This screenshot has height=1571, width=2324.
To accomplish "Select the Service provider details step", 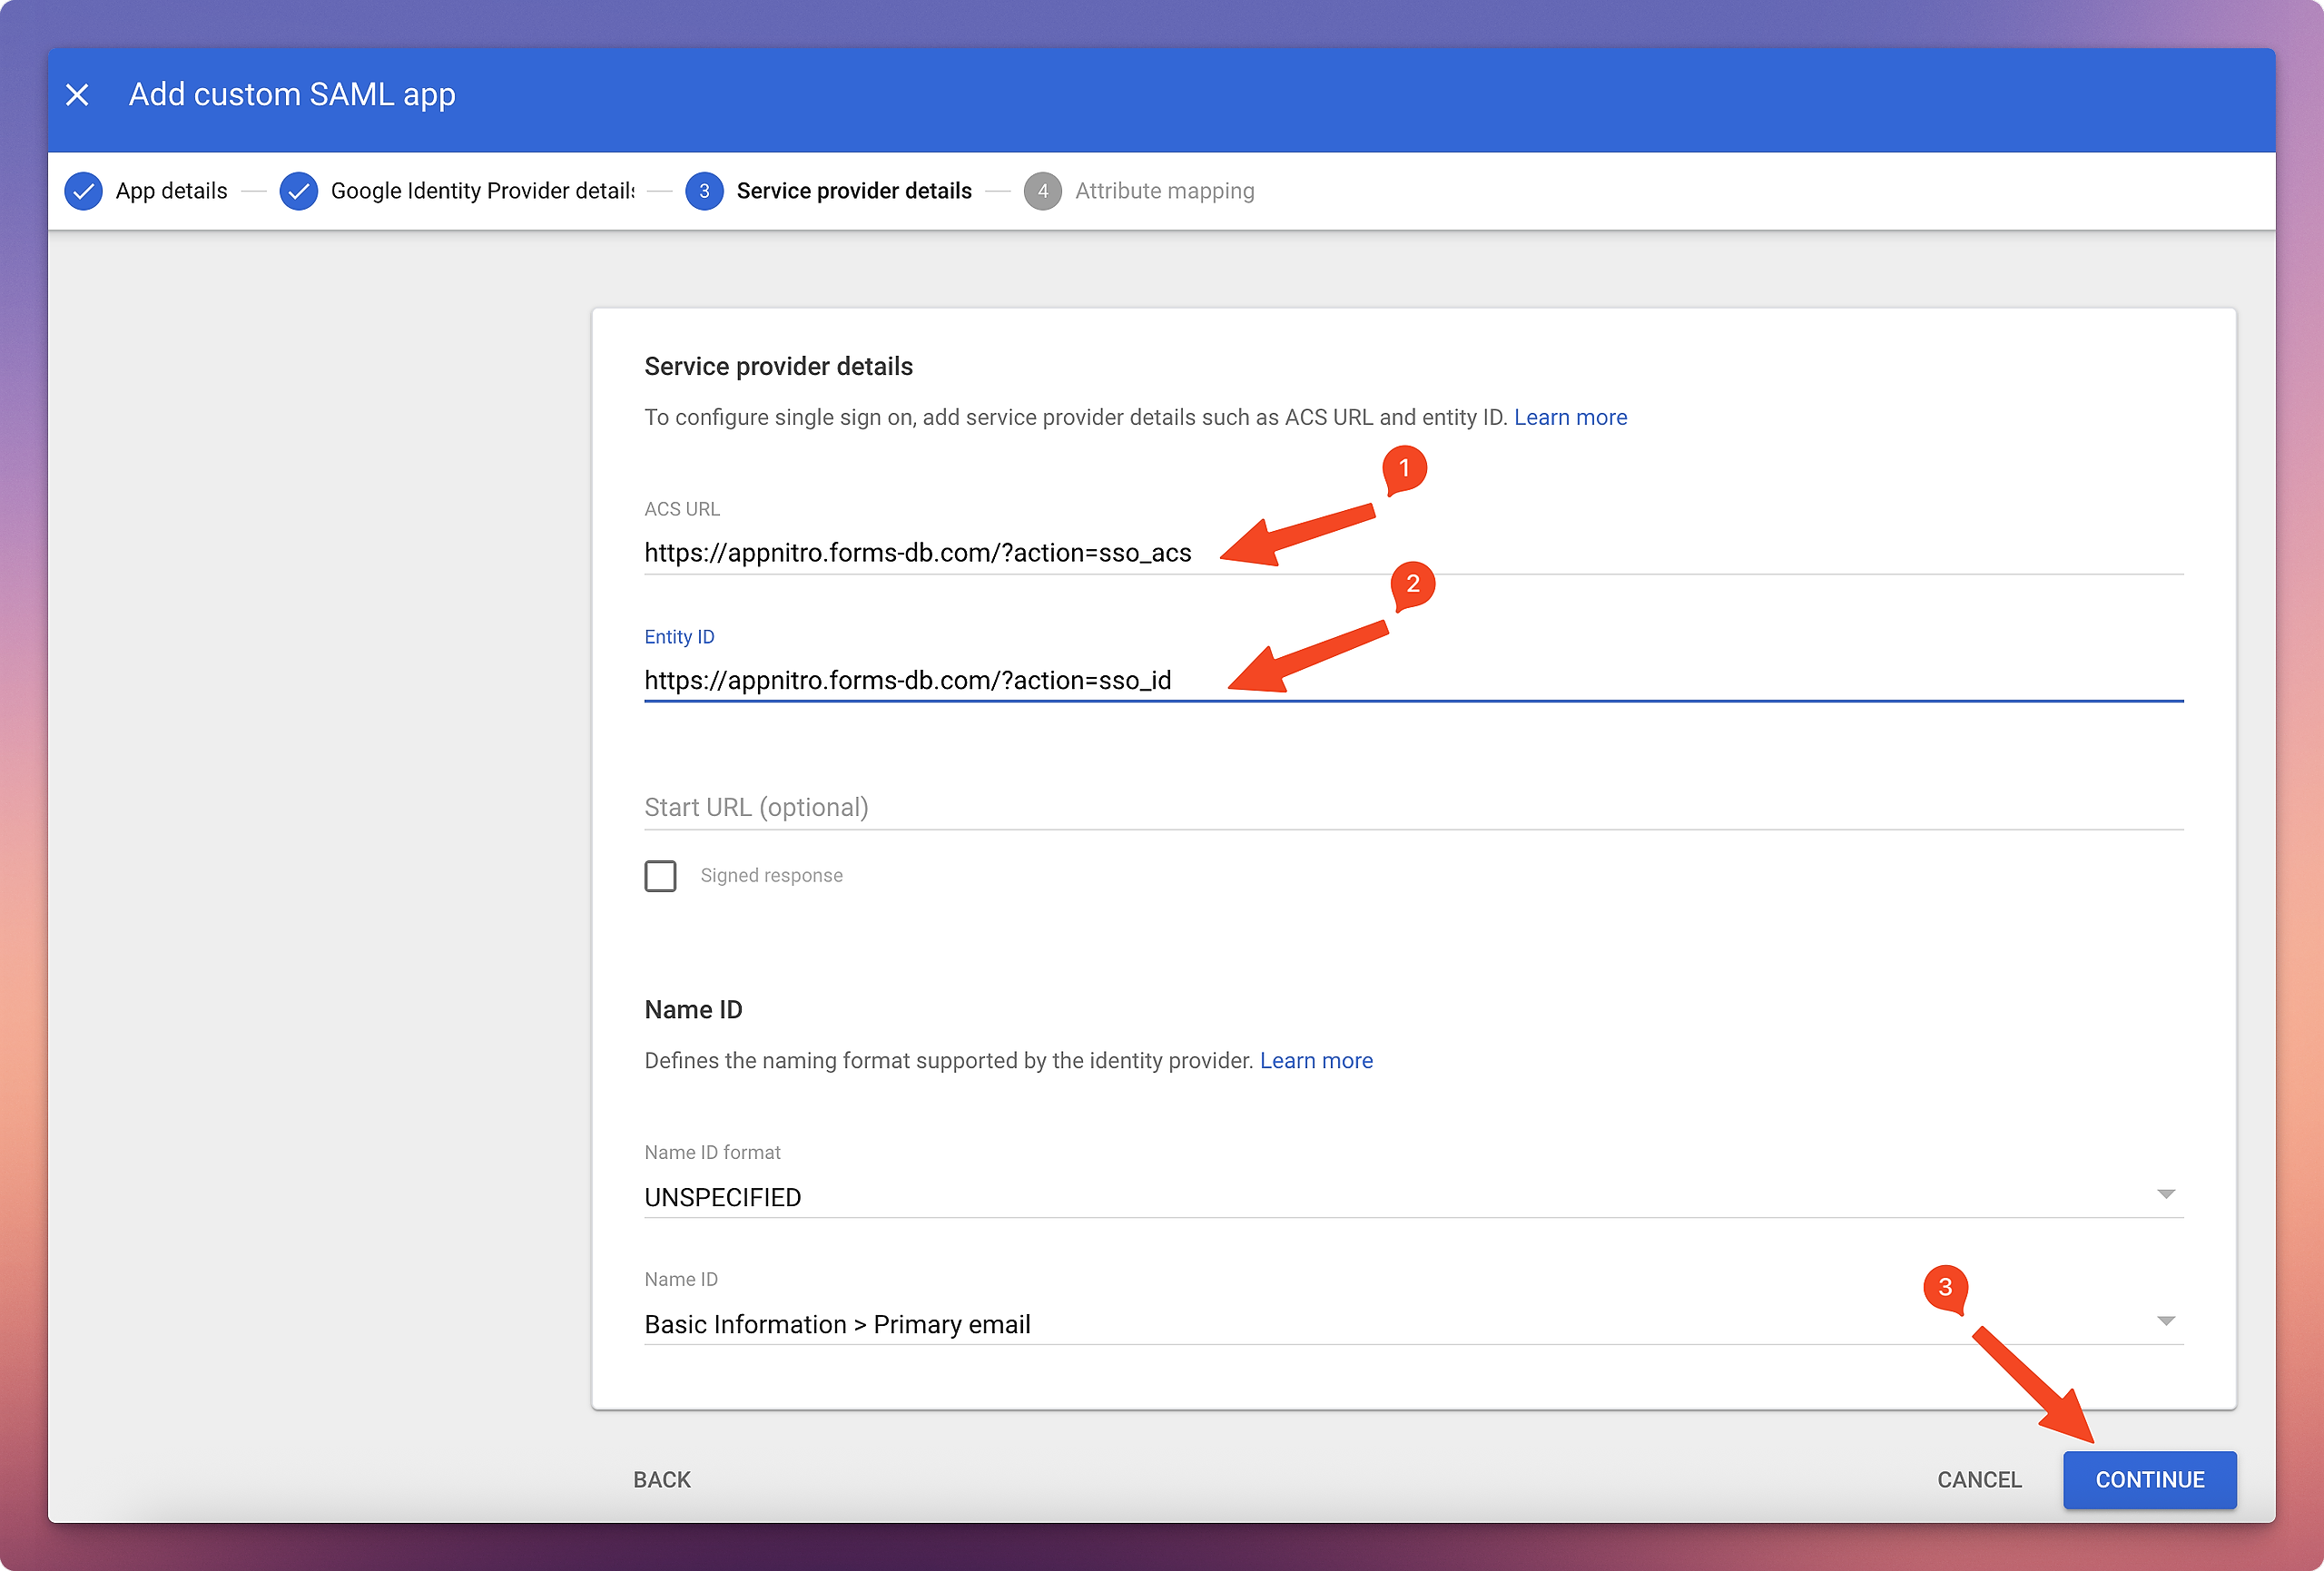I will point(853,191).
